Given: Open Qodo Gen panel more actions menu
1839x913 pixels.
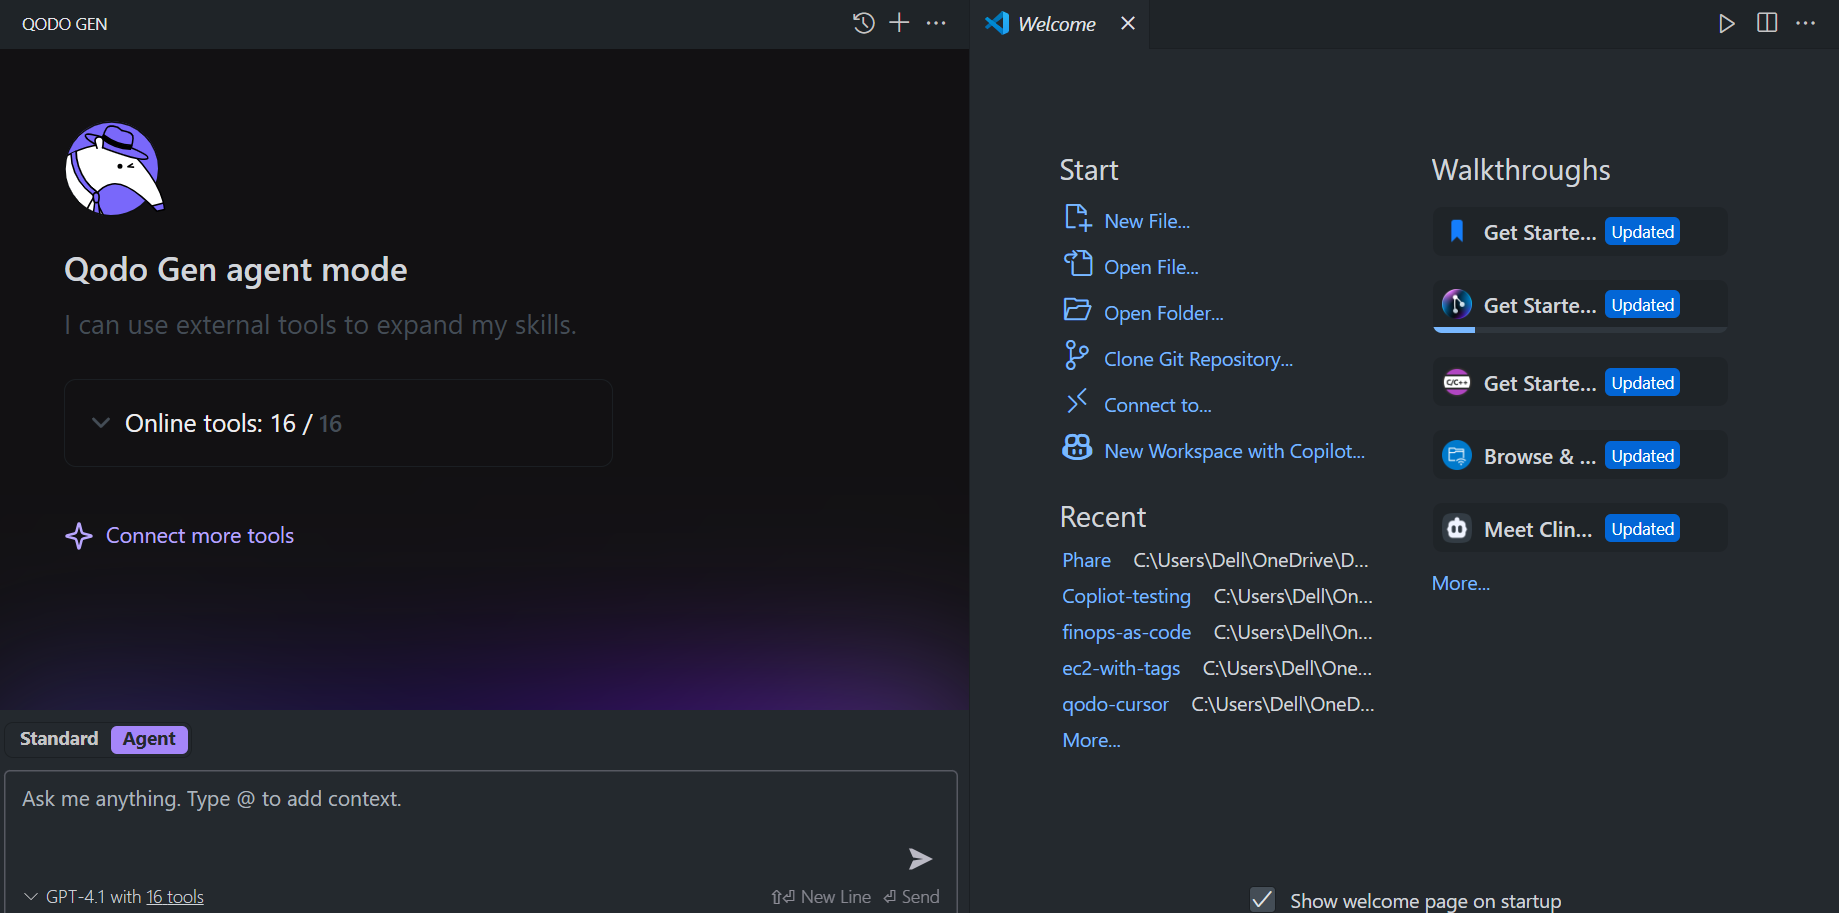Looking at the screenshot, I should click(x=936, y=23).
